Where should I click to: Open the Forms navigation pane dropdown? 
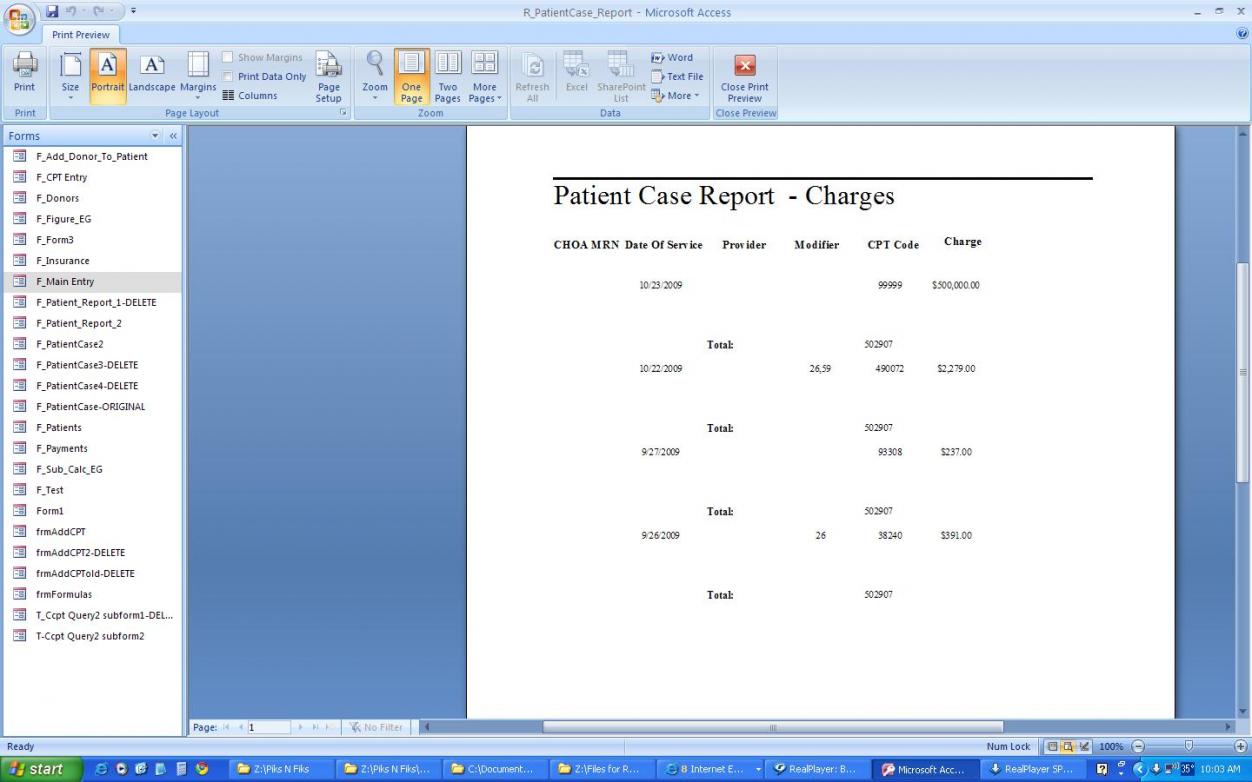(x=155, y=136)
